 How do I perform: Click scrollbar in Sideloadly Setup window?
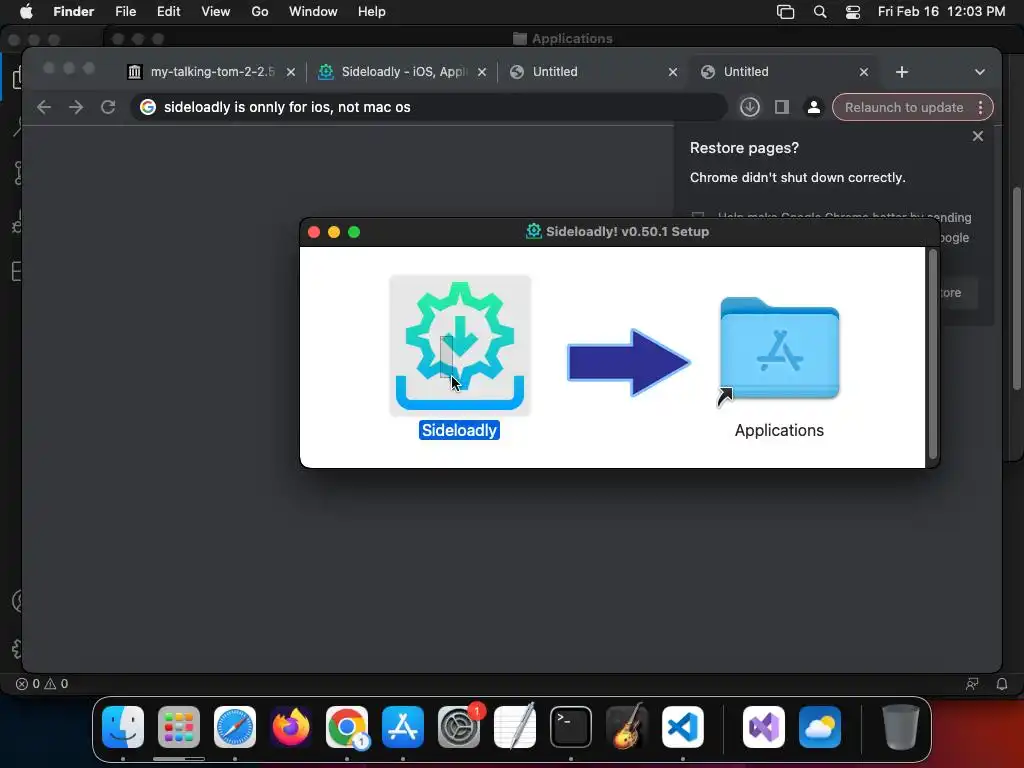933,354
